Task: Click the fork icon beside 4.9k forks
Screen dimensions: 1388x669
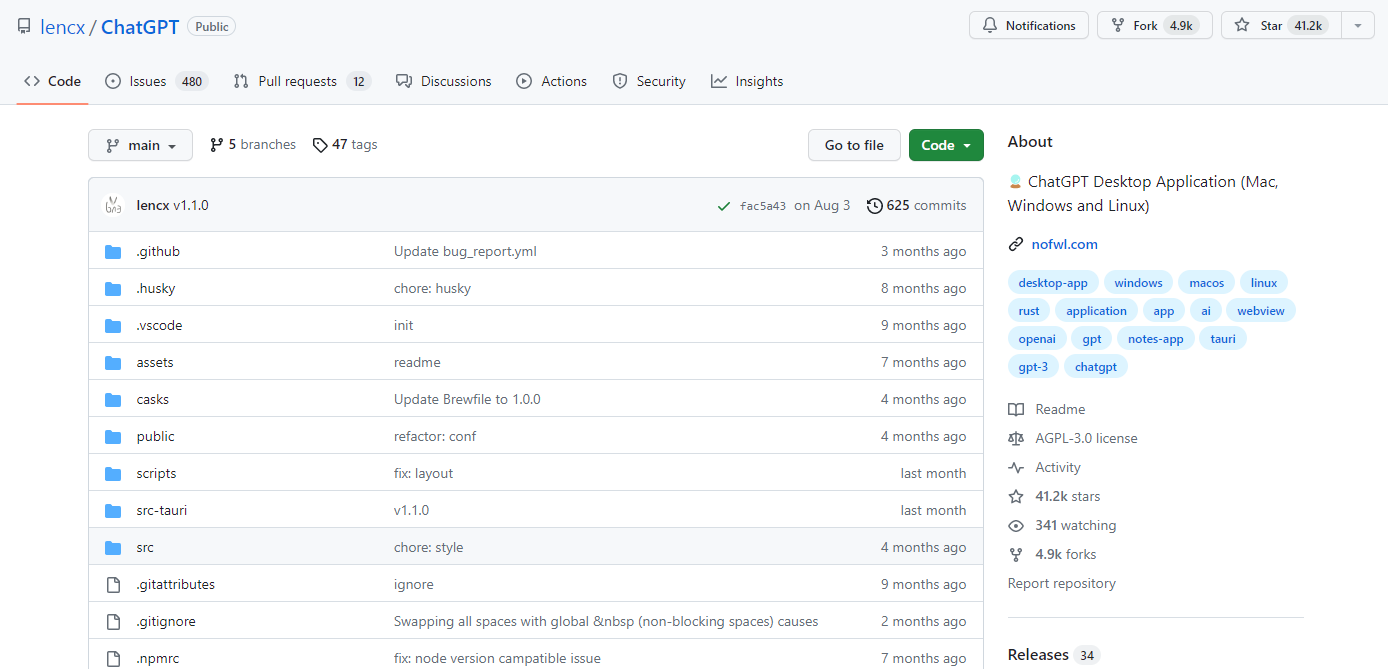Action: (1016, 555)
